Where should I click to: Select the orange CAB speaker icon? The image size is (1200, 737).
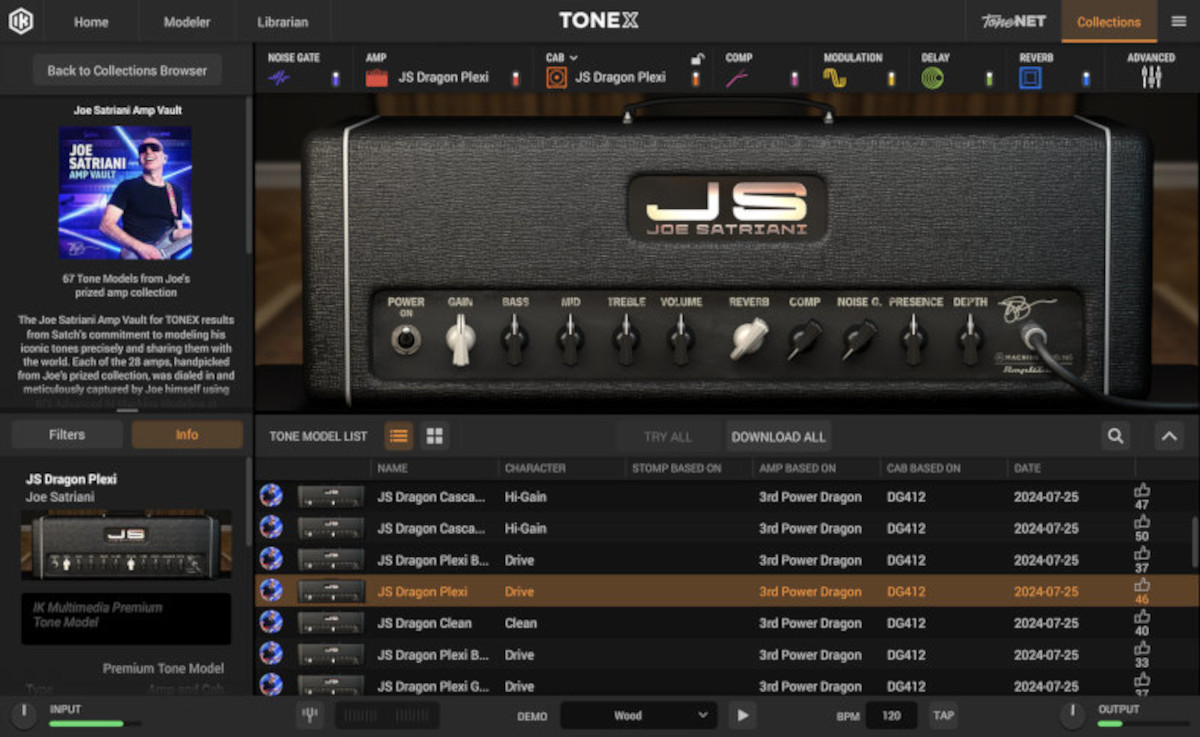tap(557, 77)
